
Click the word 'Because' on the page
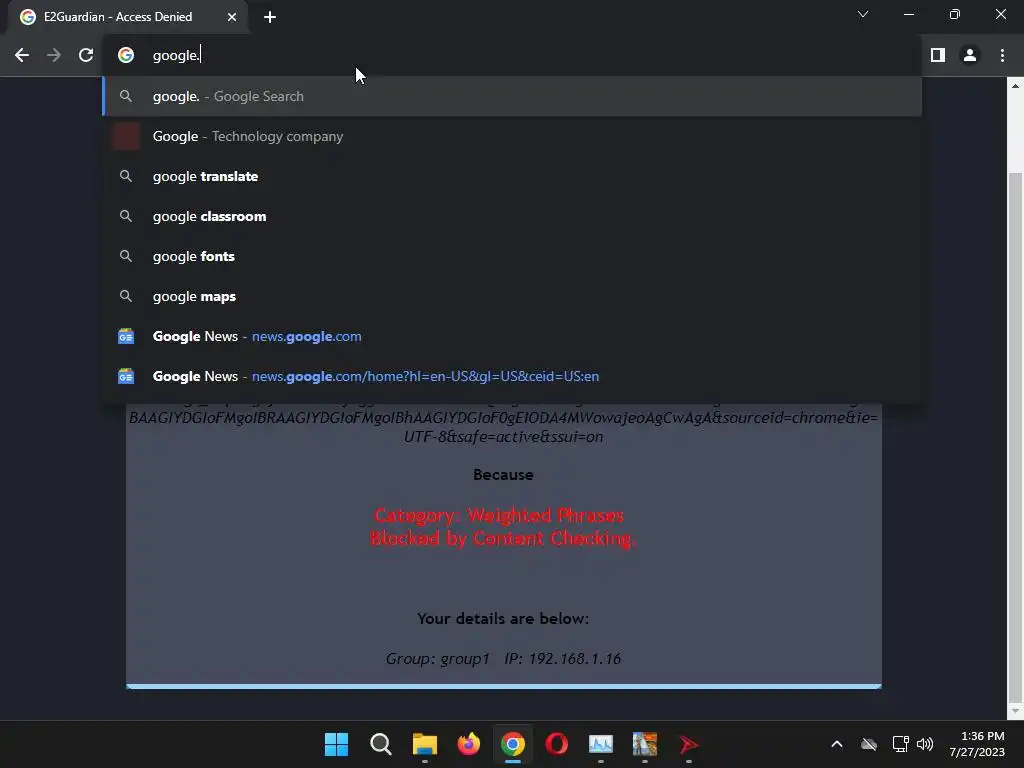pyautogui.click(x=503, y=475)
